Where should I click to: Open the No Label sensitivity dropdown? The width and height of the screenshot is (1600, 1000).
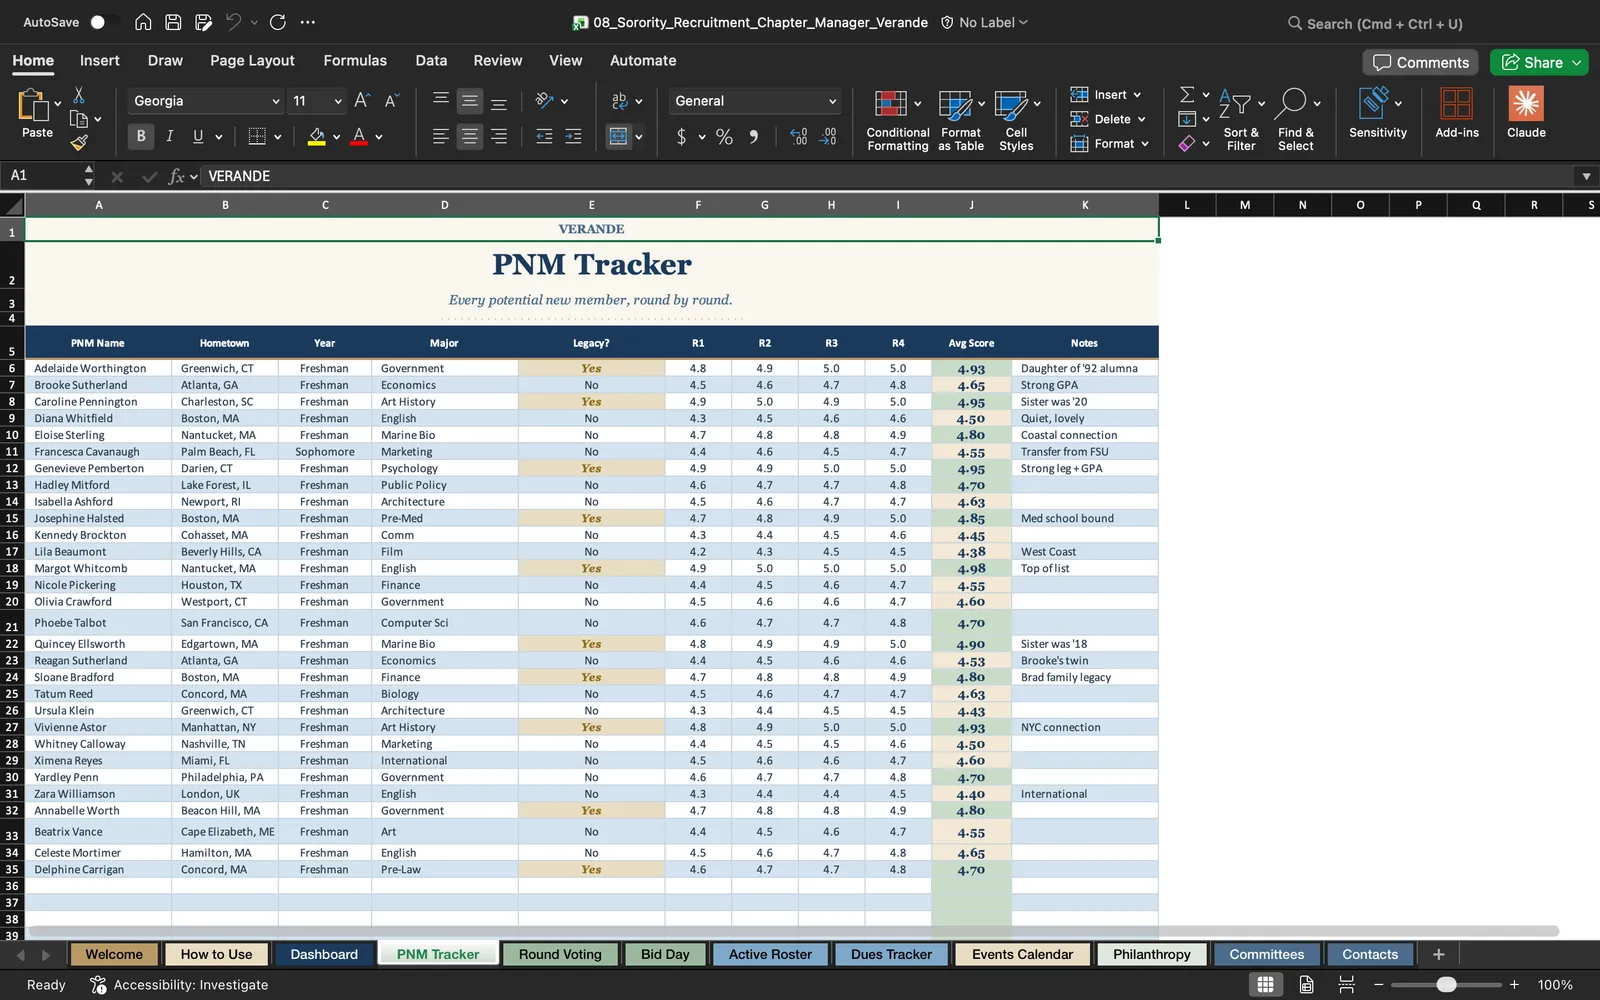pos(984,22)
